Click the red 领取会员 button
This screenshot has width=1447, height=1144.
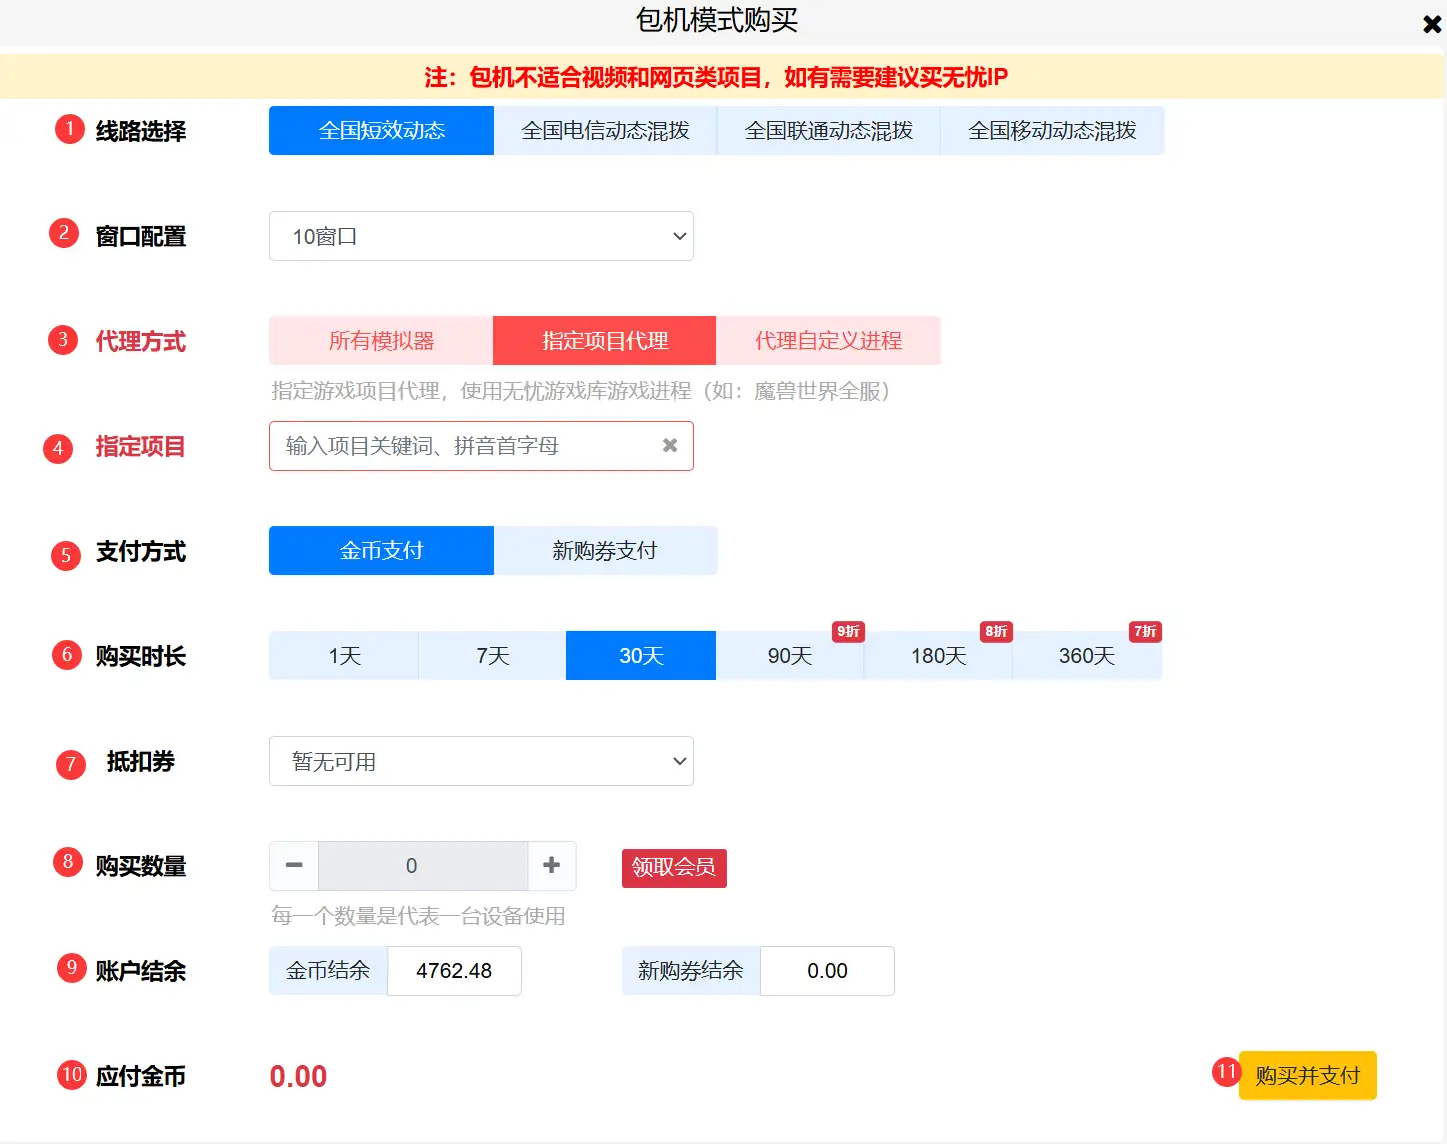[674, 867]
